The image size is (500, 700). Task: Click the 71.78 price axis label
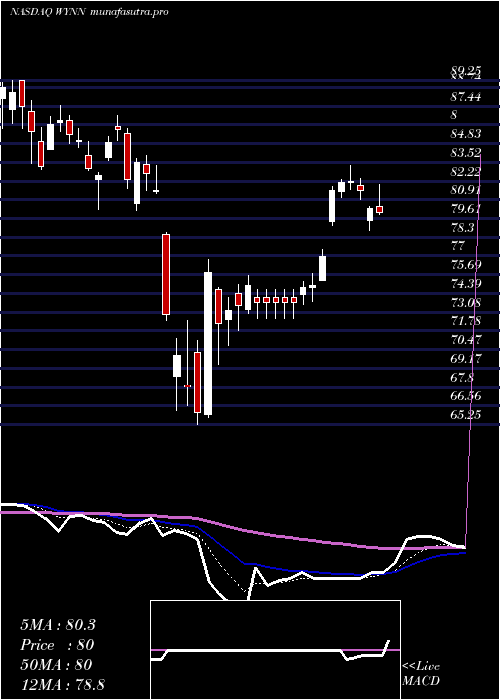pyautogui.click(x=466, y=321)
